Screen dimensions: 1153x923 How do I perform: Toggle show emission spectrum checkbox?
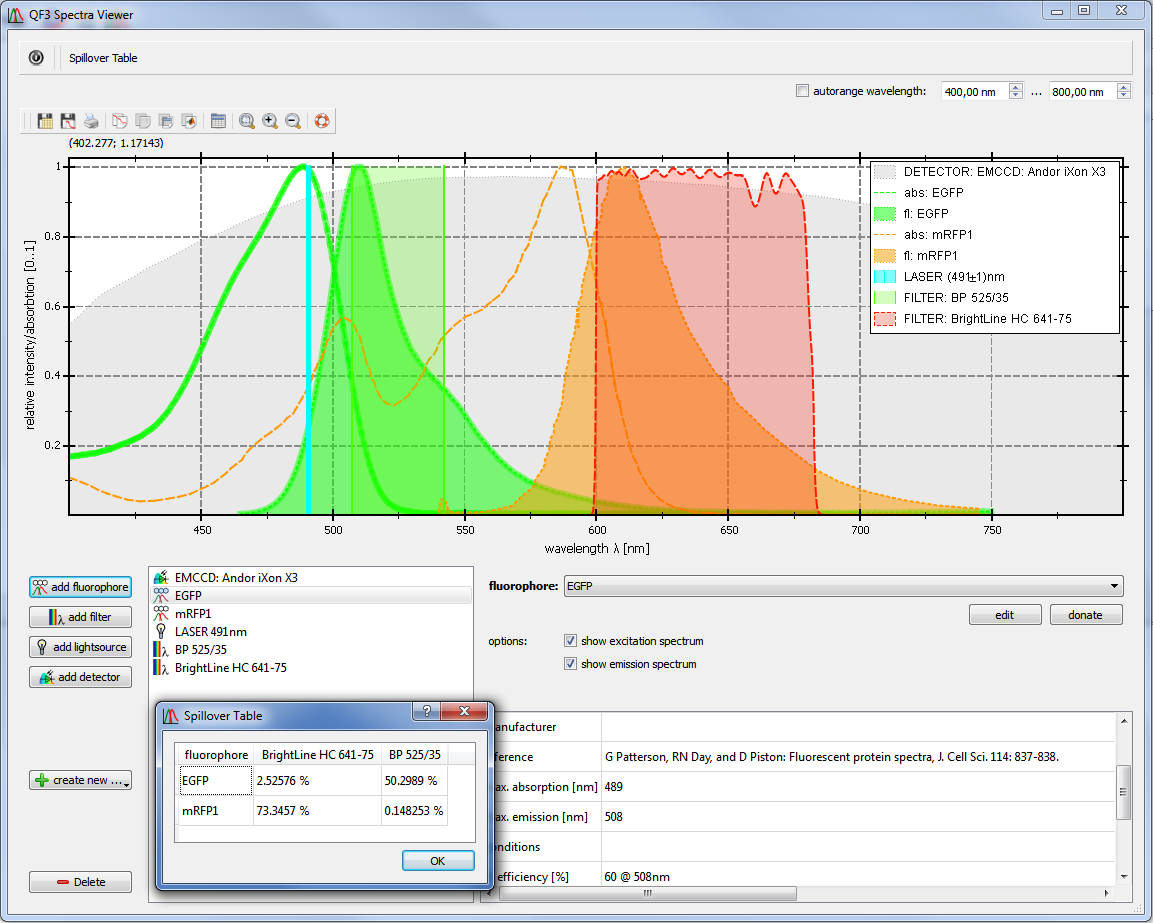tap(570, 663)
